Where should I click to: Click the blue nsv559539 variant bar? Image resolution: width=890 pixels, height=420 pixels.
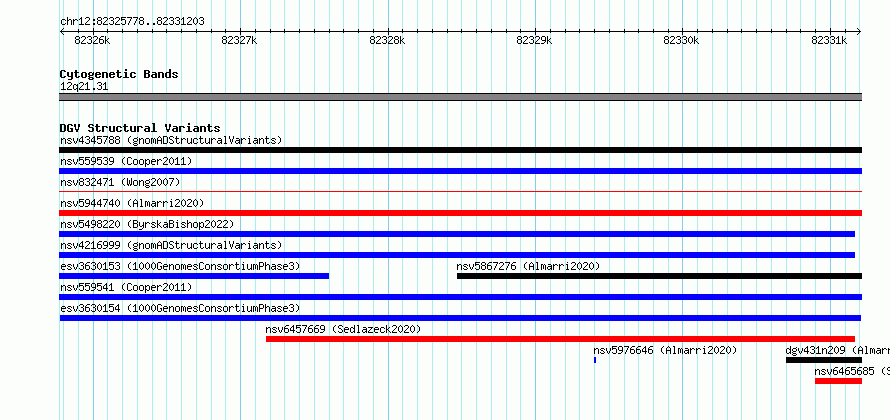click(460, 171)
